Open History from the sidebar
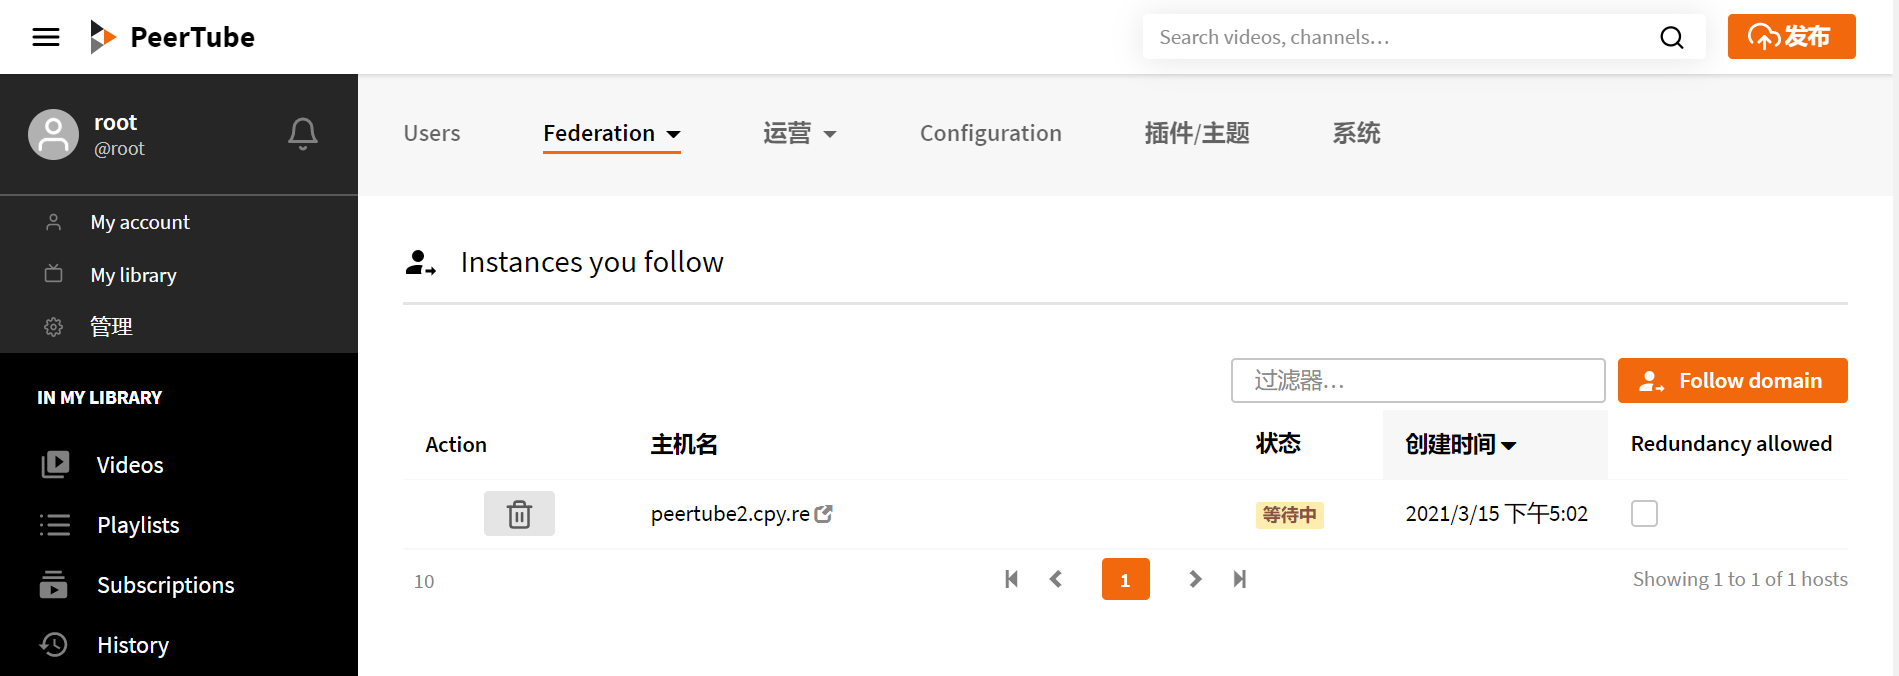1899x676 pixels. click(x=132, y=644)
